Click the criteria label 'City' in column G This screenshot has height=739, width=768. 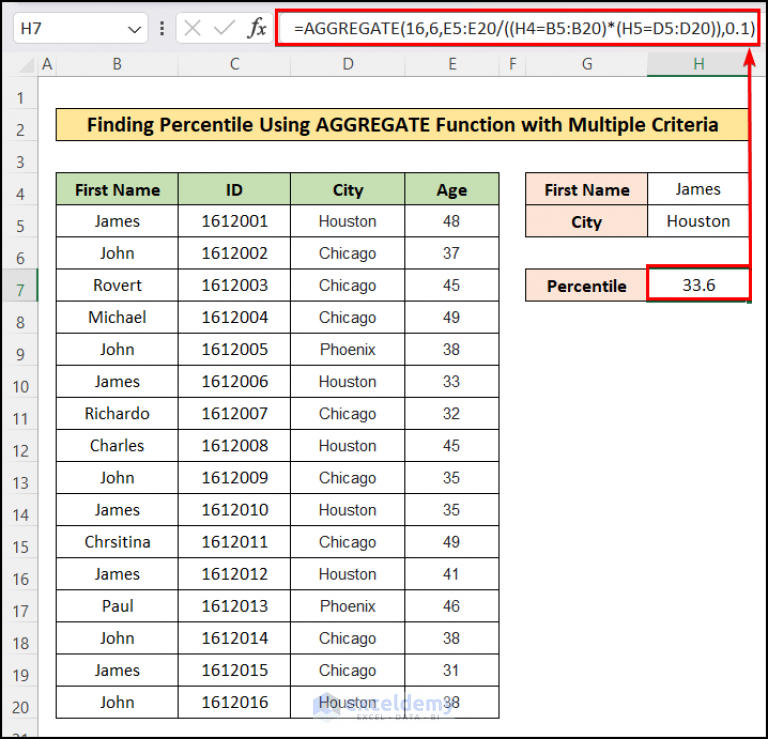tap(587, 222)
